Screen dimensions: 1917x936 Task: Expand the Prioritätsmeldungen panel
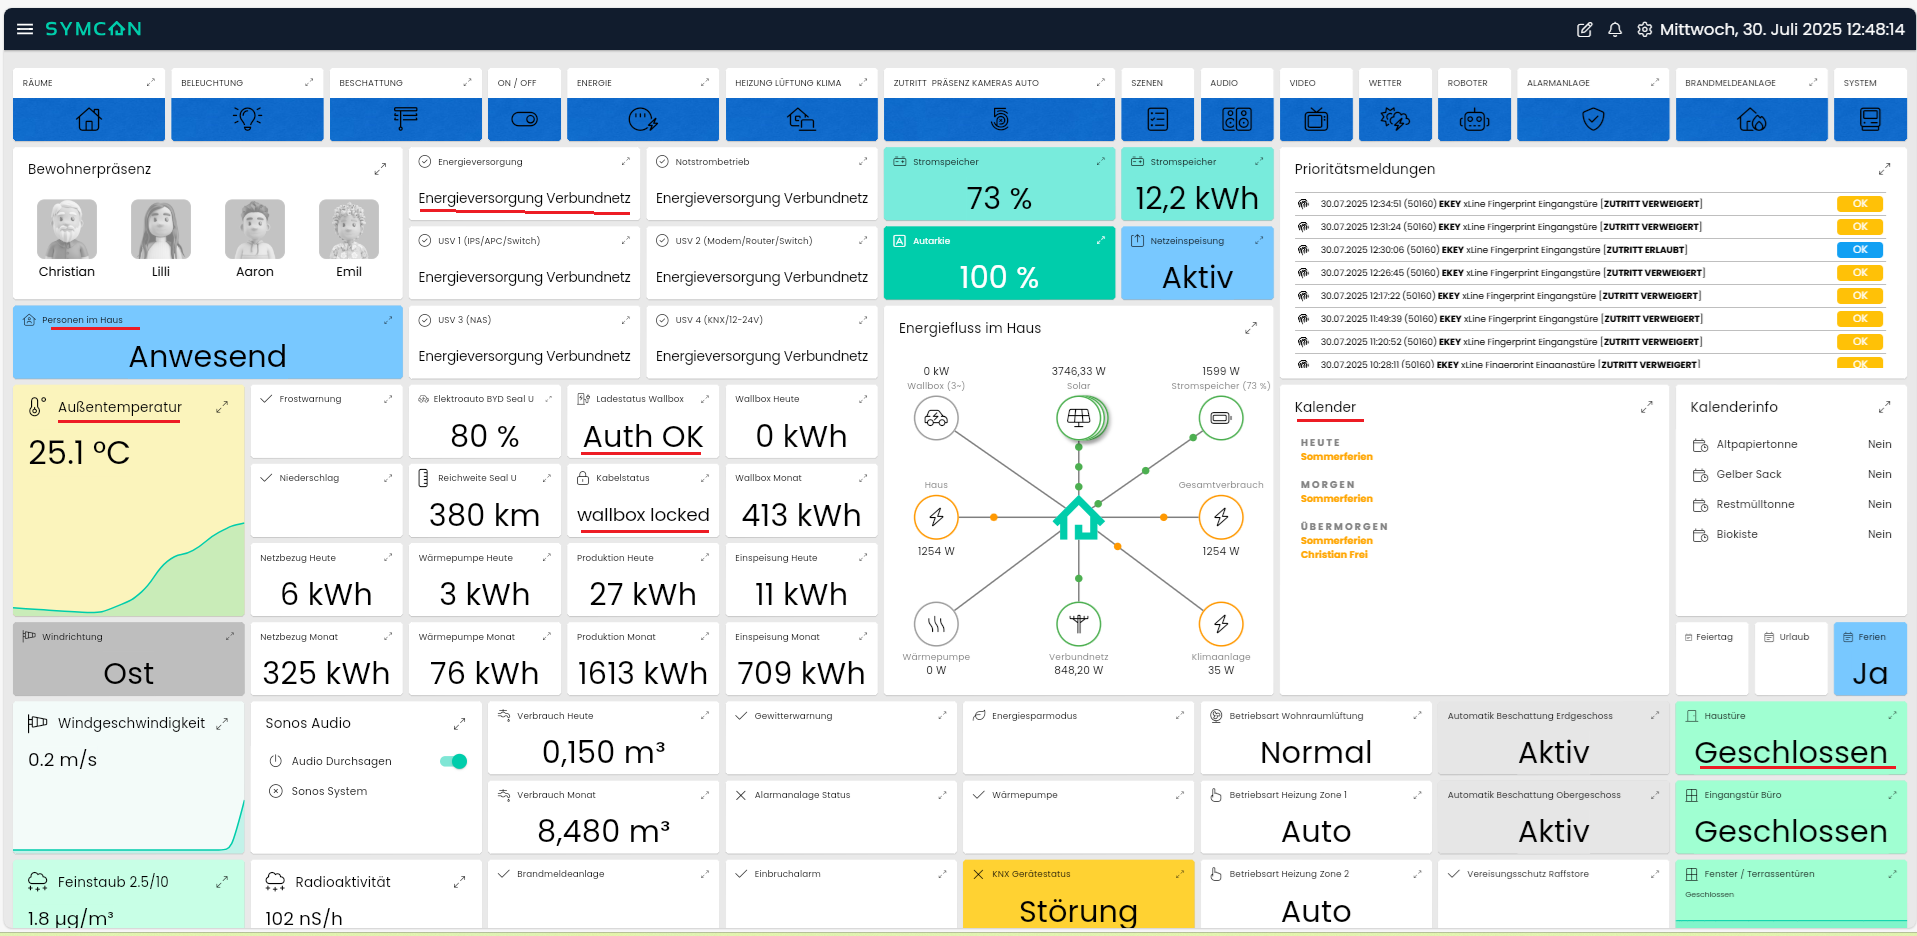[1884, 169]
